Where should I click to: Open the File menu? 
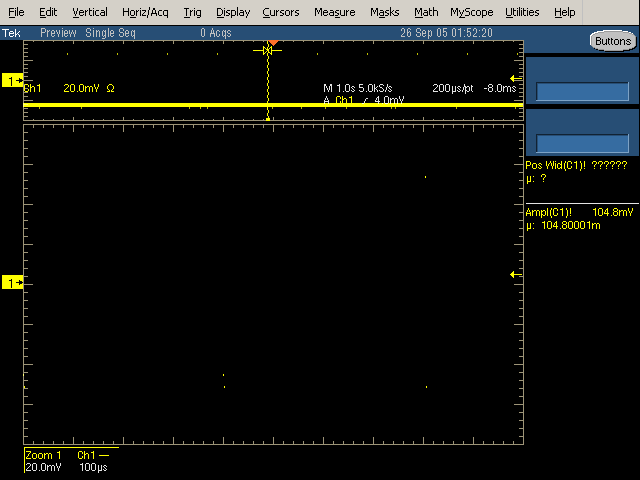[16, 12]
